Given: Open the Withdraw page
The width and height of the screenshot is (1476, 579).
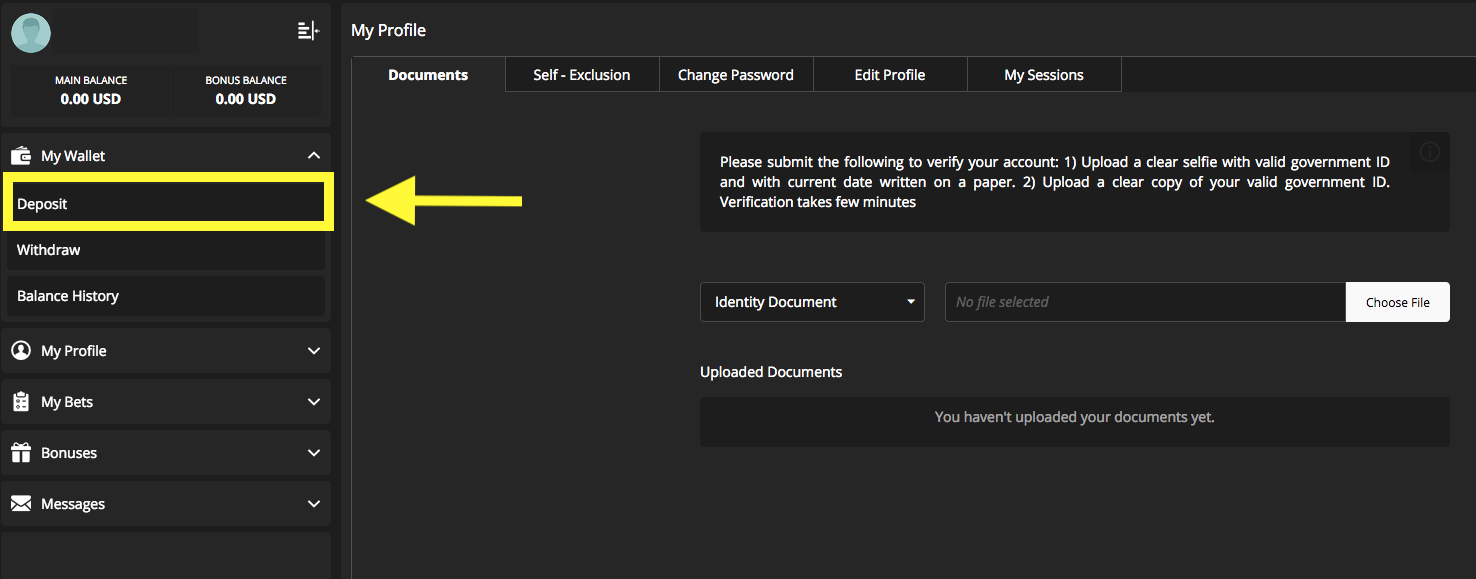Looking at the screenshot, I should click(166, 250).
